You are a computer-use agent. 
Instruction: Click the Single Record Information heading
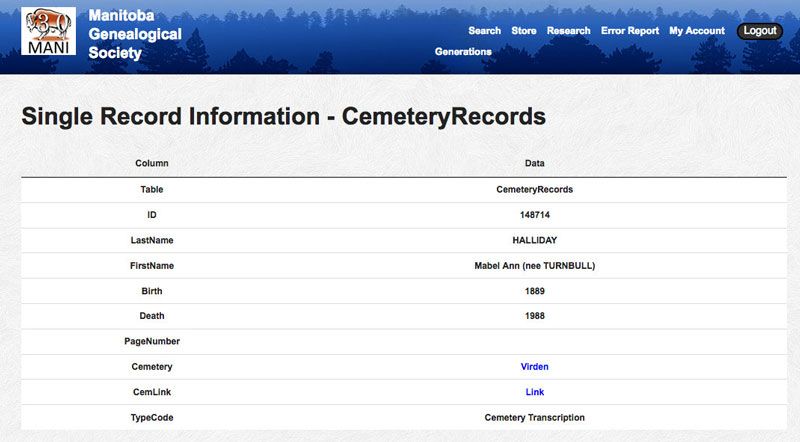(283, 116)
